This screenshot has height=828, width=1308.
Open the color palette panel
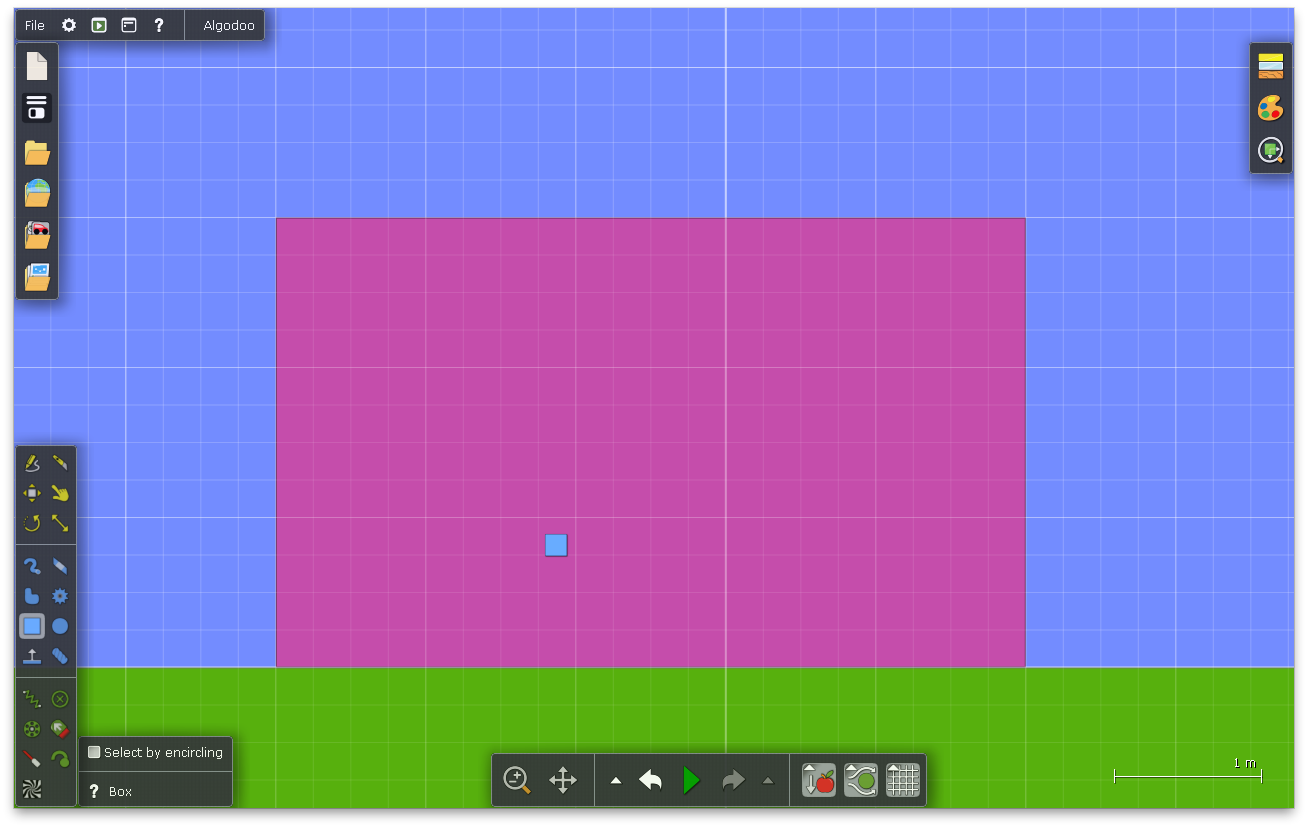(x=1270, y=108)
